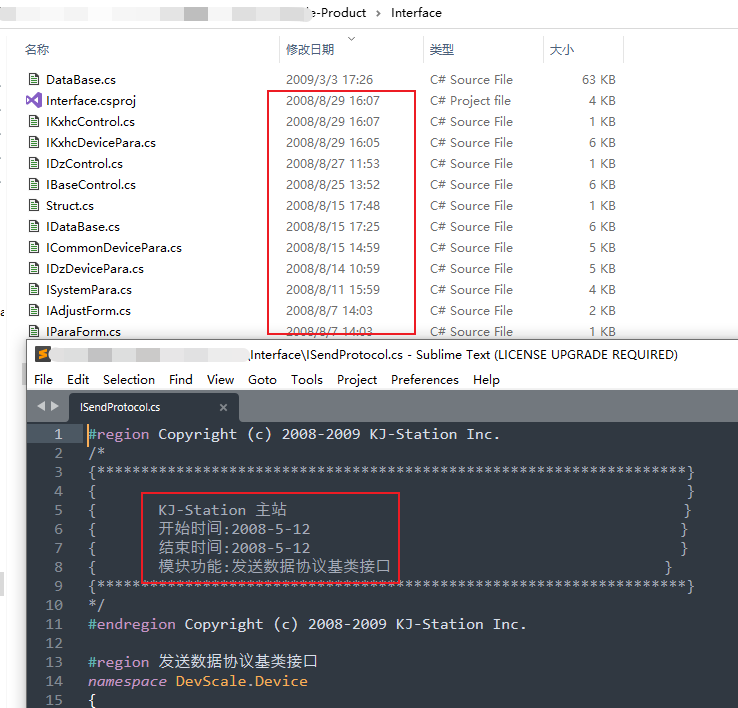Click line number 1 in the gutter
Screen dimensions: 738x708
[58, 434]
